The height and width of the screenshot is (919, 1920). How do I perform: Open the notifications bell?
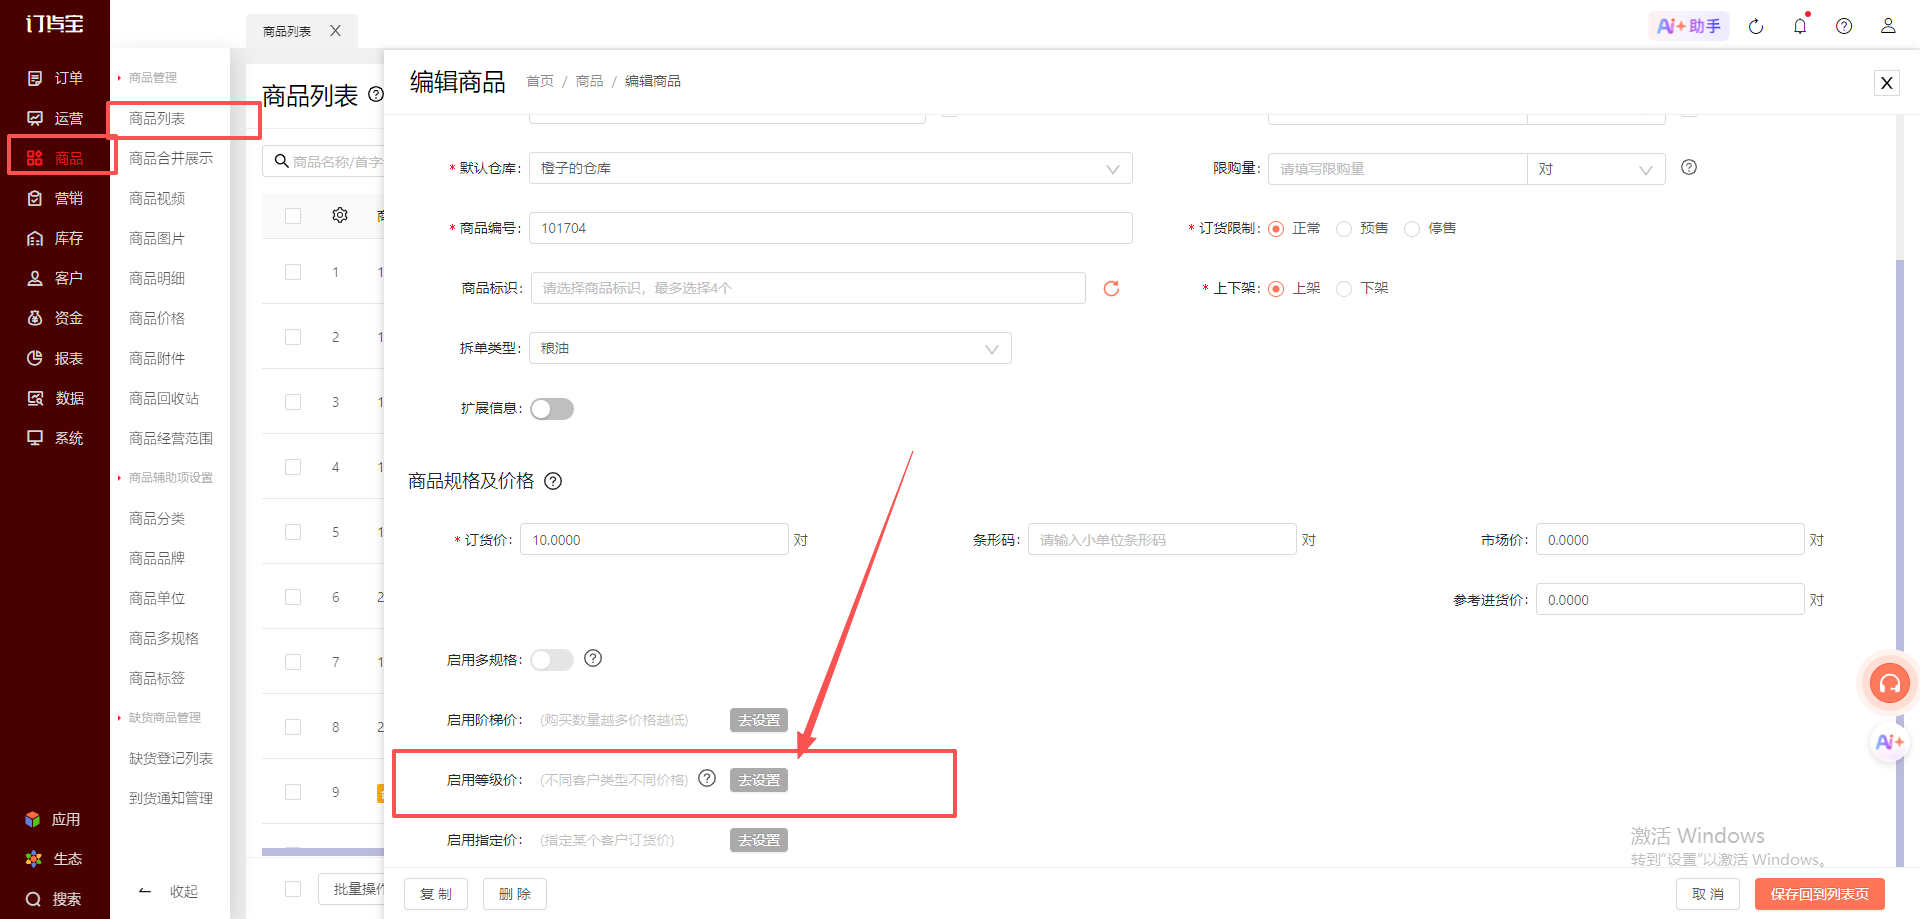click(x=1800, y=27)
